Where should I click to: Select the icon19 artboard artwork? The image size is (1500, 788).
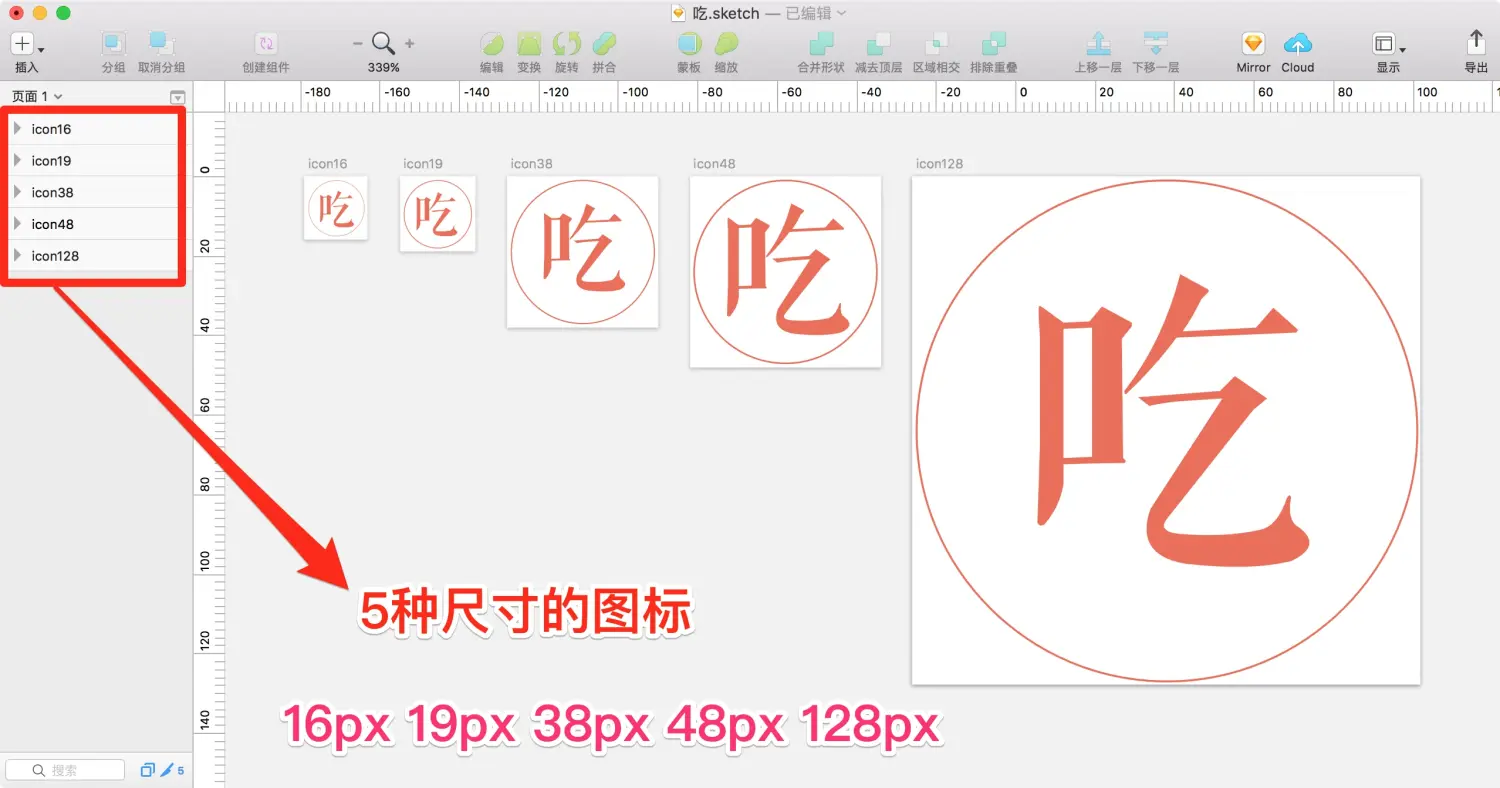point(437,214)
